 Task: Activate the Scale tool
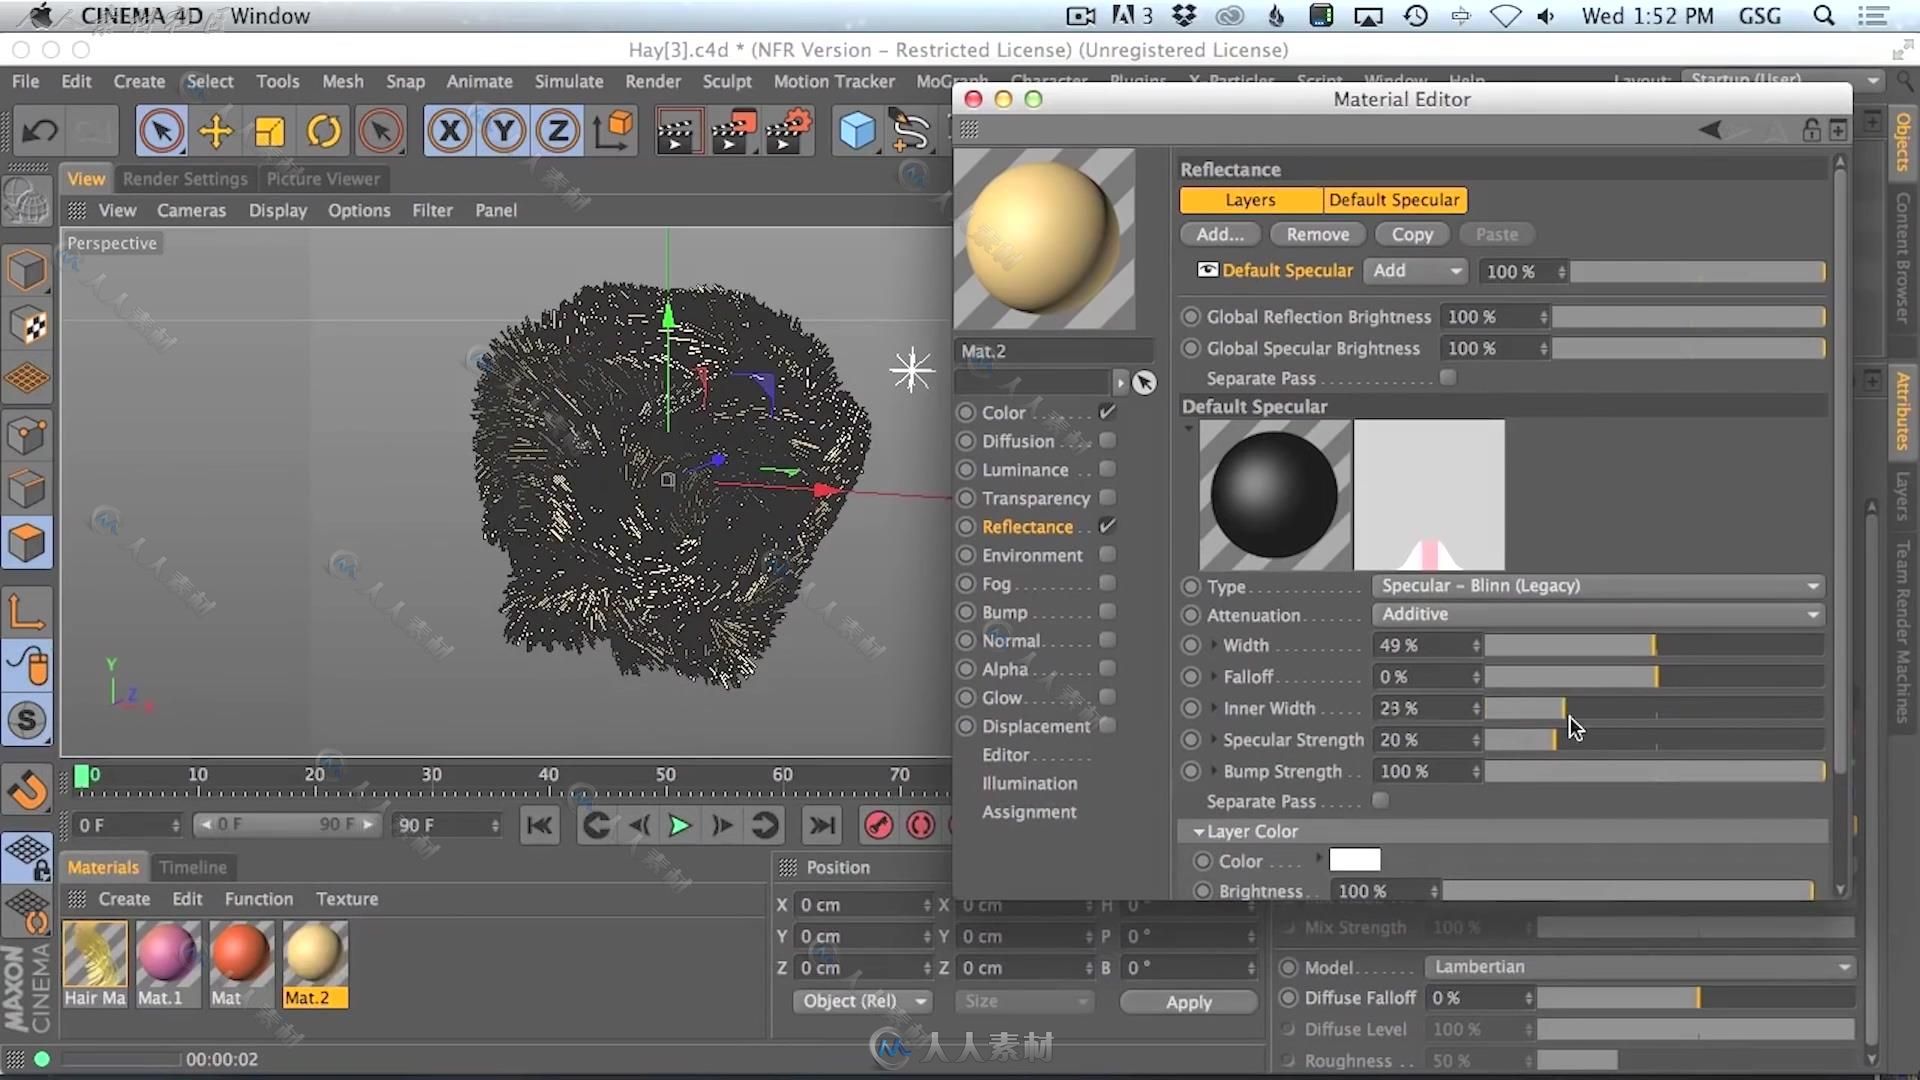coord(269,131)
